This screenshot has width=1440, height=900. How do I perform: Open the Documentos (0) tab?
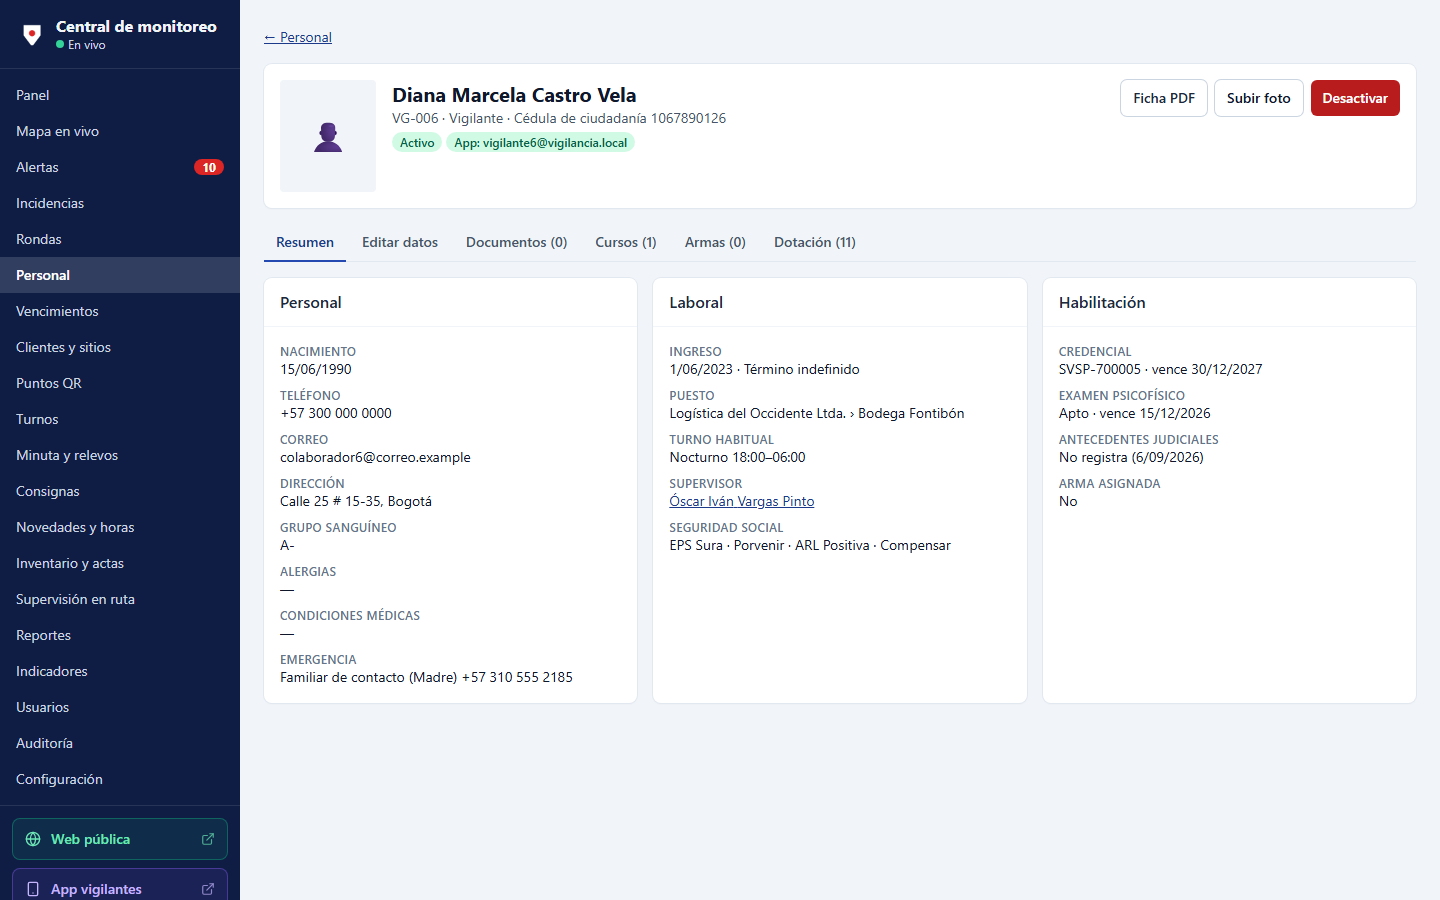click(x=516, y=242)
